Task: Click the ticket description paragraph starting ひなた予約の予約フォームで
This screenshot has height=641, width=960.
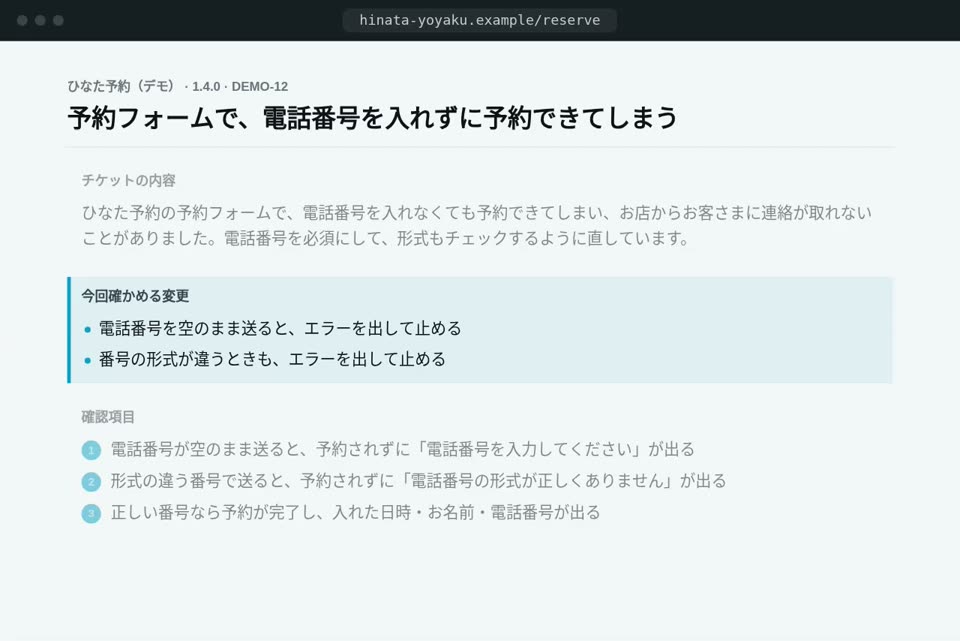Action: click(x=477, y=225)
